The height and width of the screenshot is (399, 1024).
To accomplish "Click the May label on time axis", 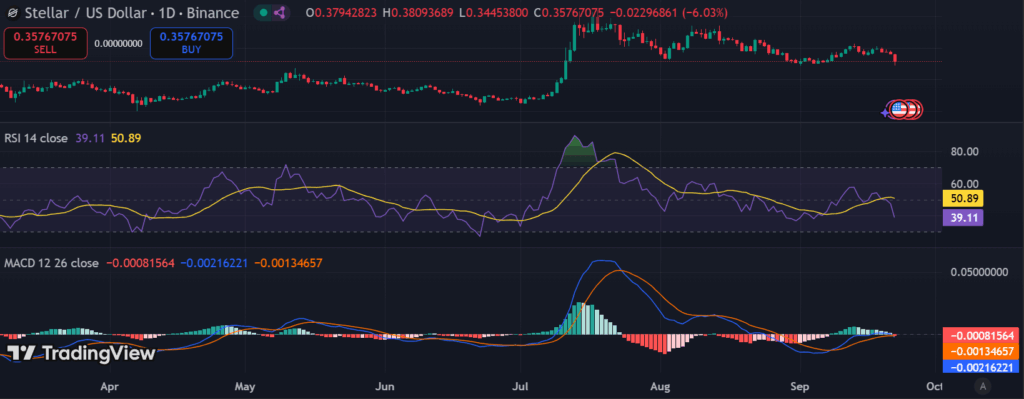I will click(x=244, y=387).
